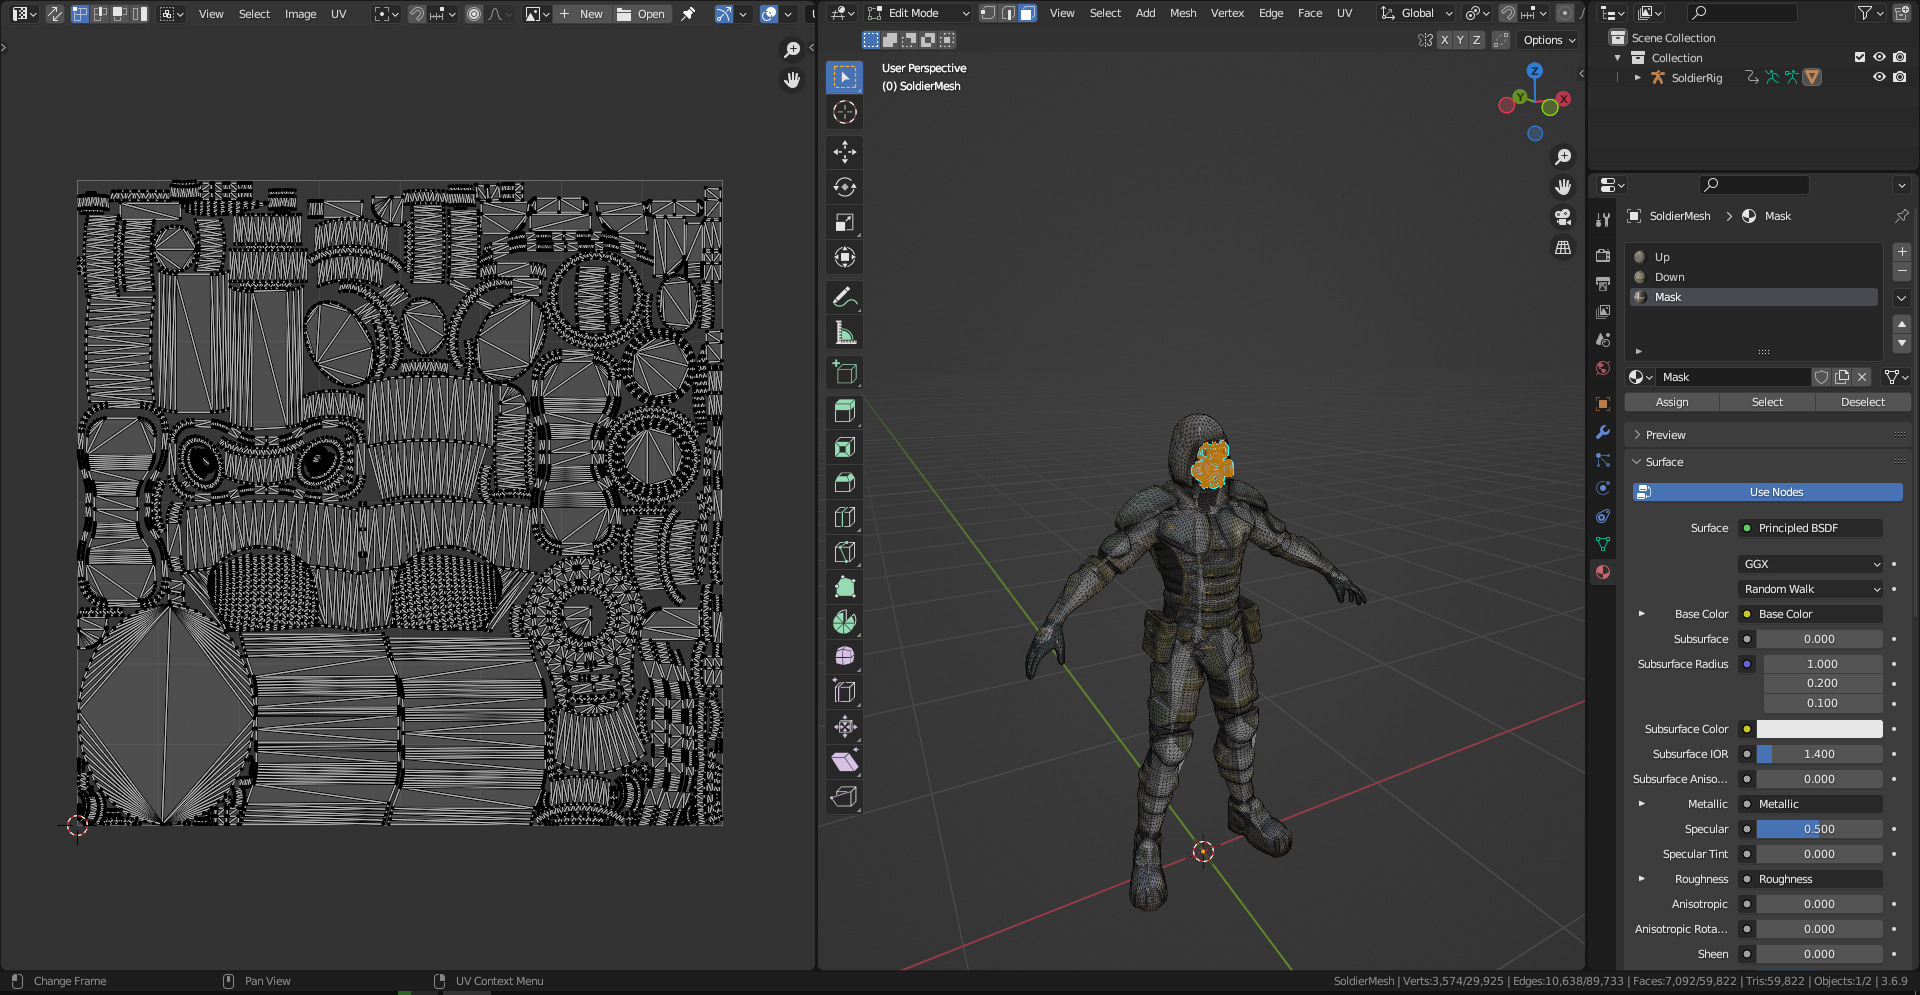1920x995 pixels.
Task: Open the World properties tab
Action: point(1603,368)
